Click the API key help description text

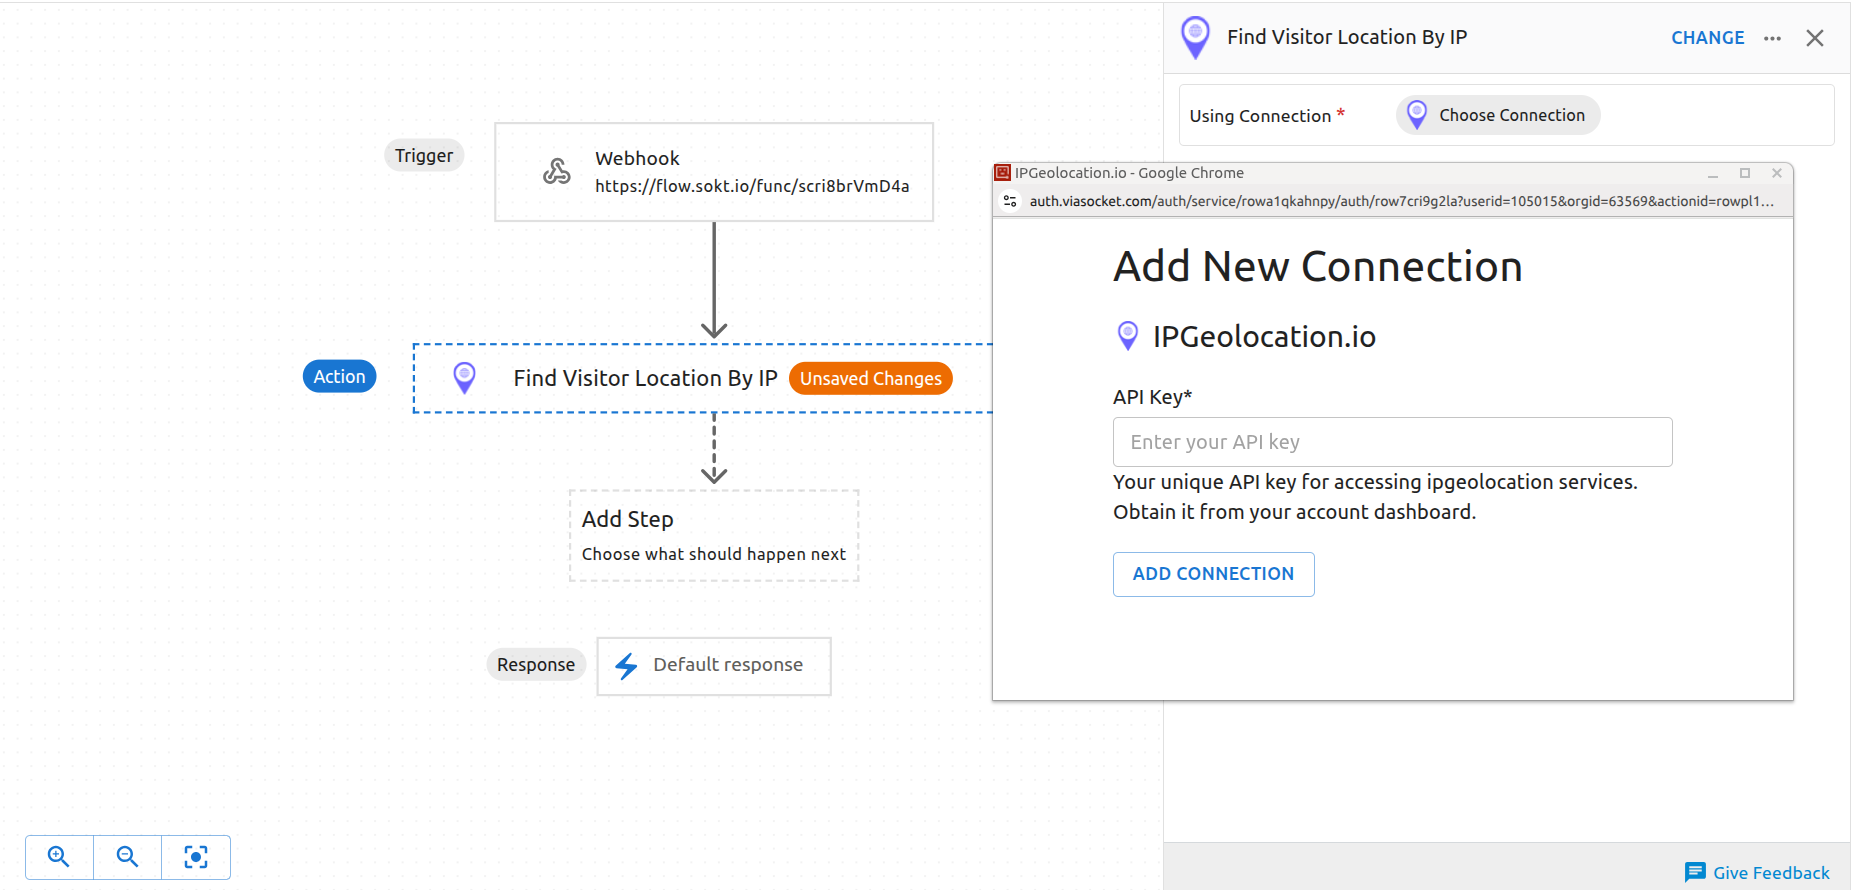1375,497
